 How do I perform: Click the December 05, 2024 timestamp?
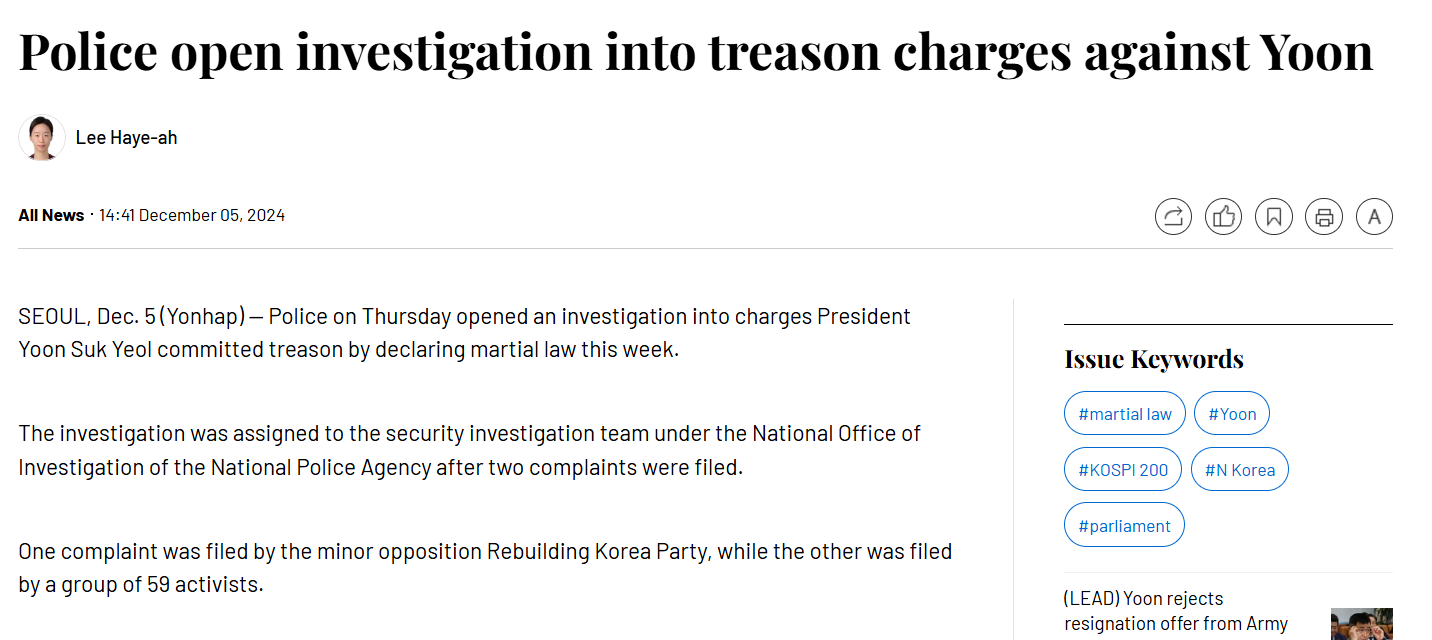pos(192,215)
